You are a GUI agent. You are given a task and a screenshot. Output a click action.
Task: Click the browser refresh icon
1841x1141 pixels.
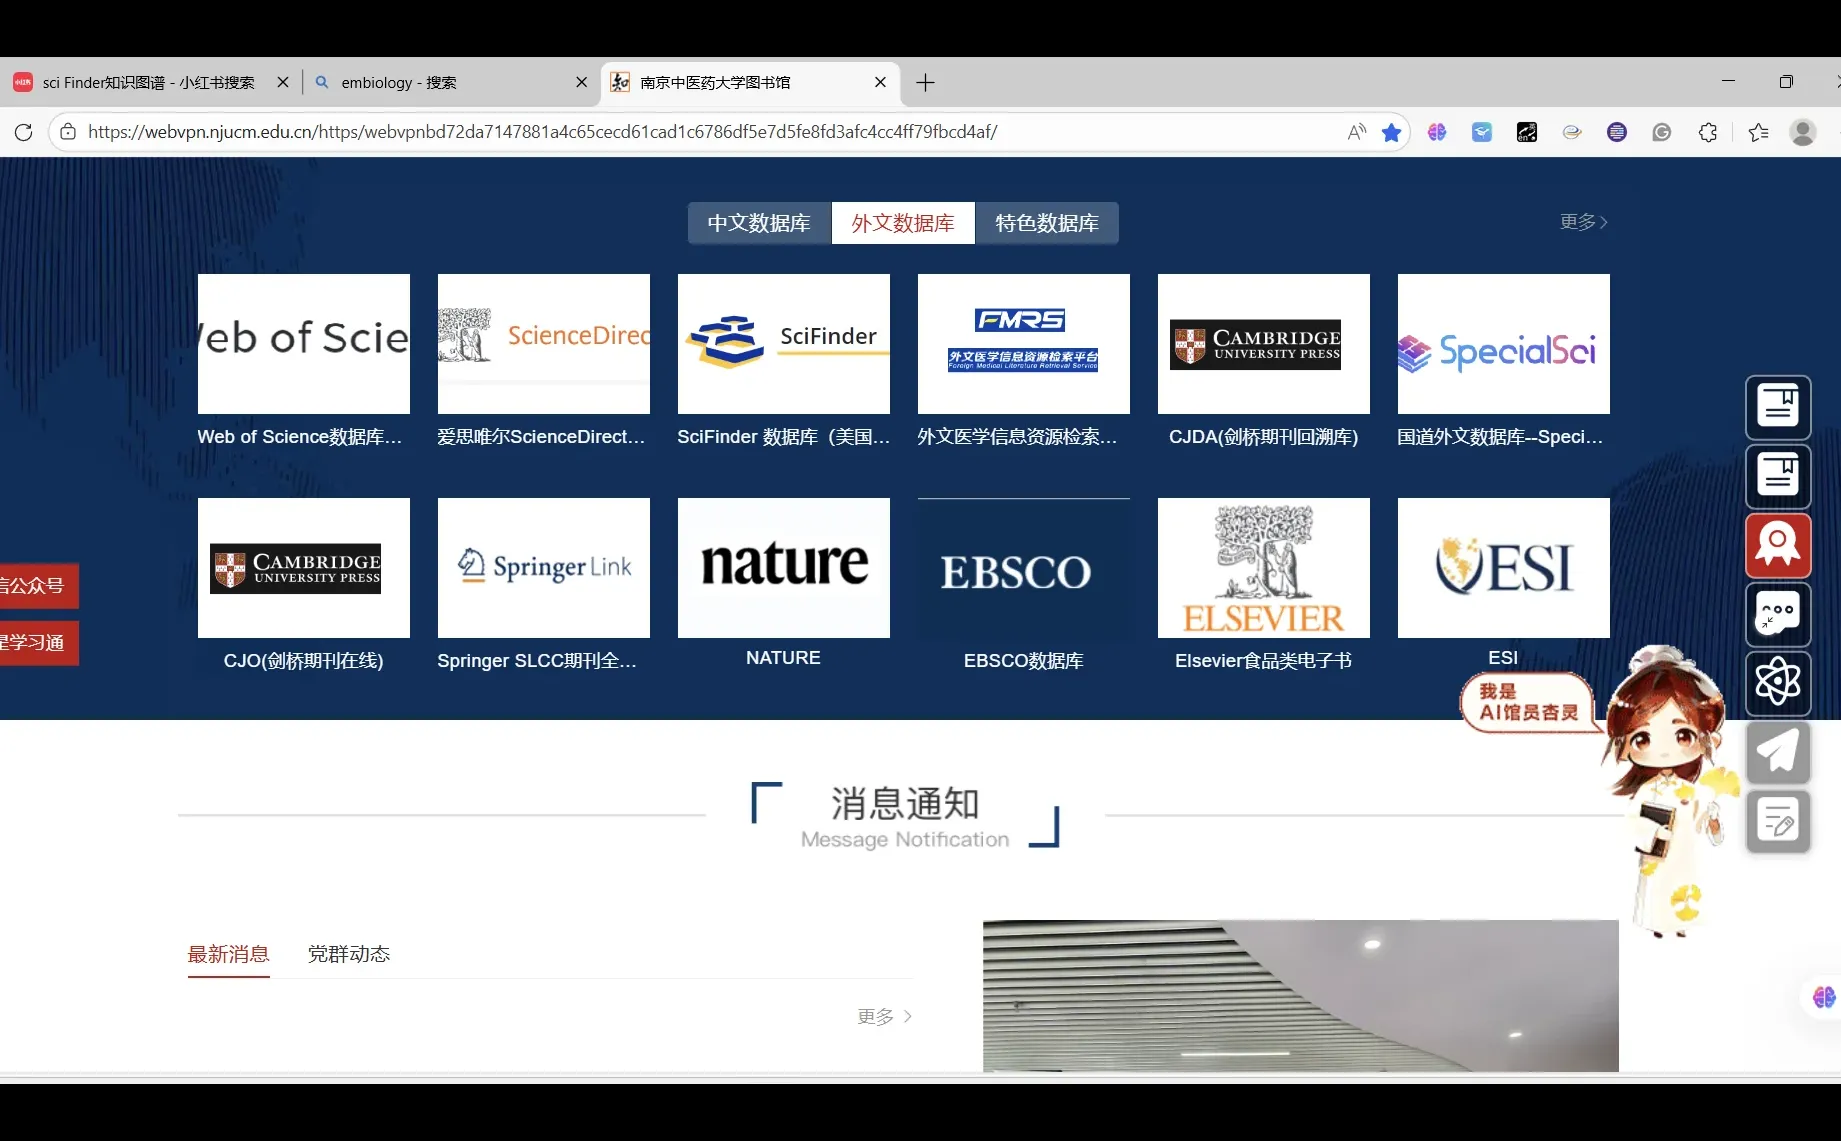24,132
